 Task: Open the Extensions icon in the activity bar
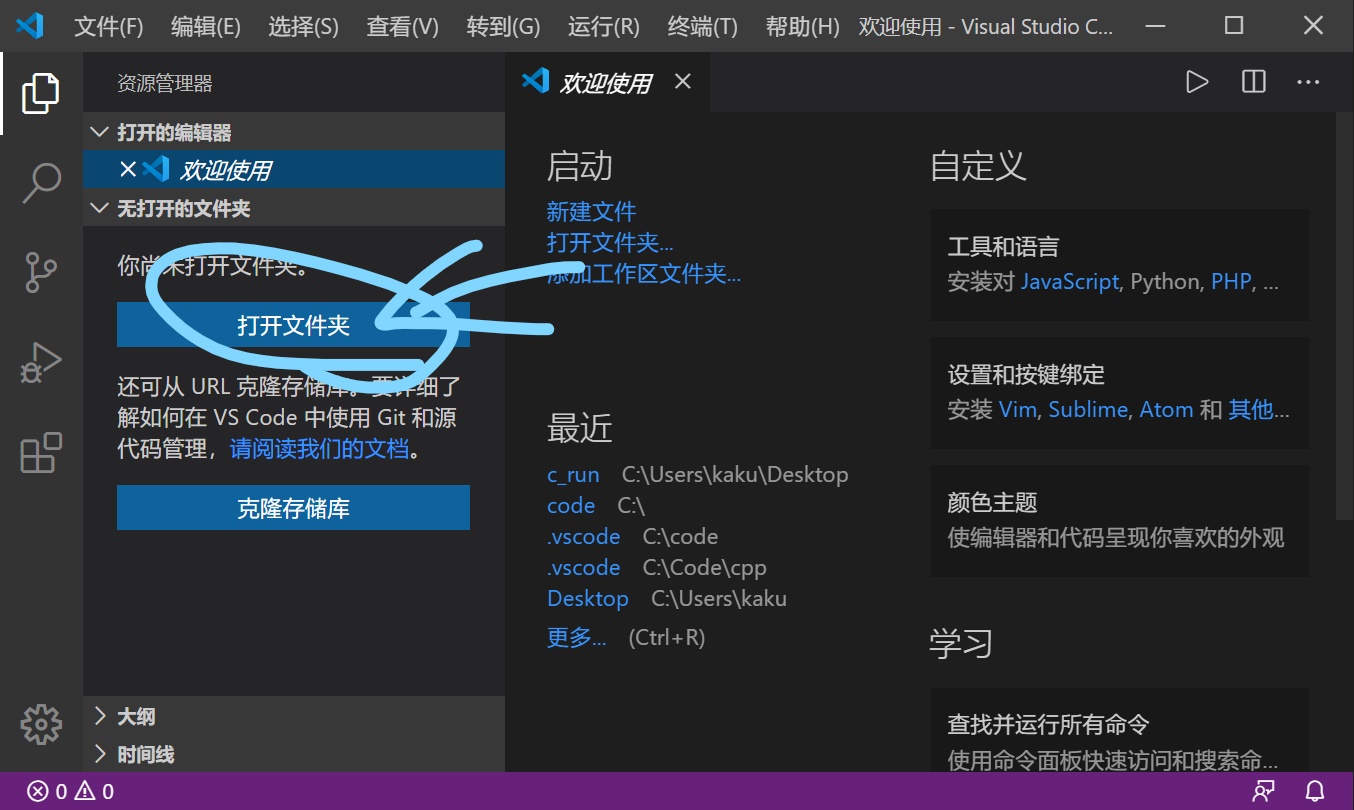coord(40,452)
